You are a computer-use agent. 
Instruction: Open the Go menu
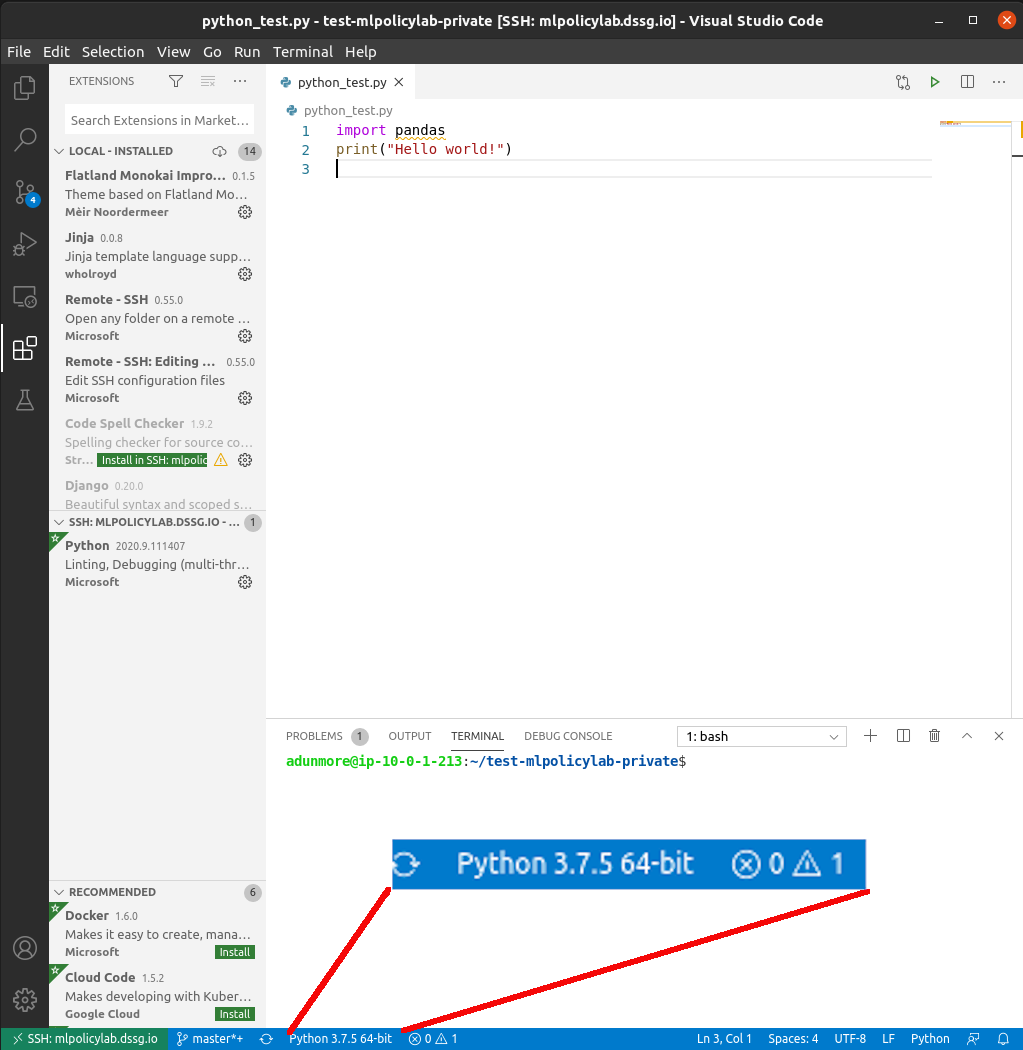[x=212, y=52]
